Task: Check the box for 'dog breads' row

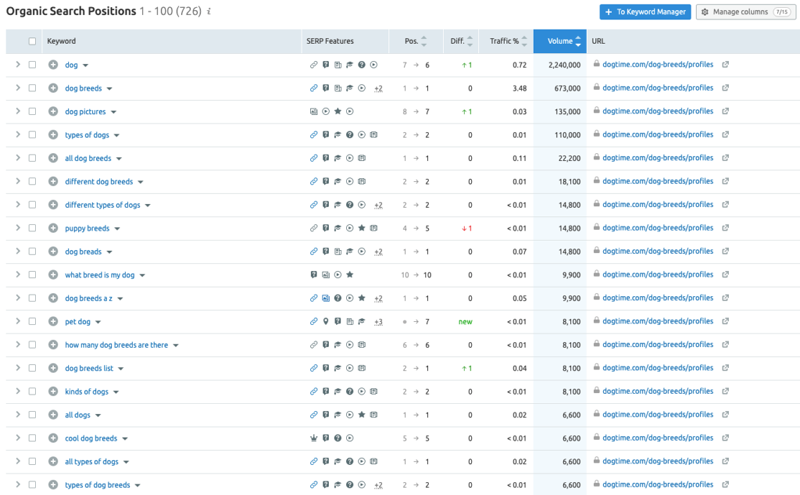Action: click(32, 251)
